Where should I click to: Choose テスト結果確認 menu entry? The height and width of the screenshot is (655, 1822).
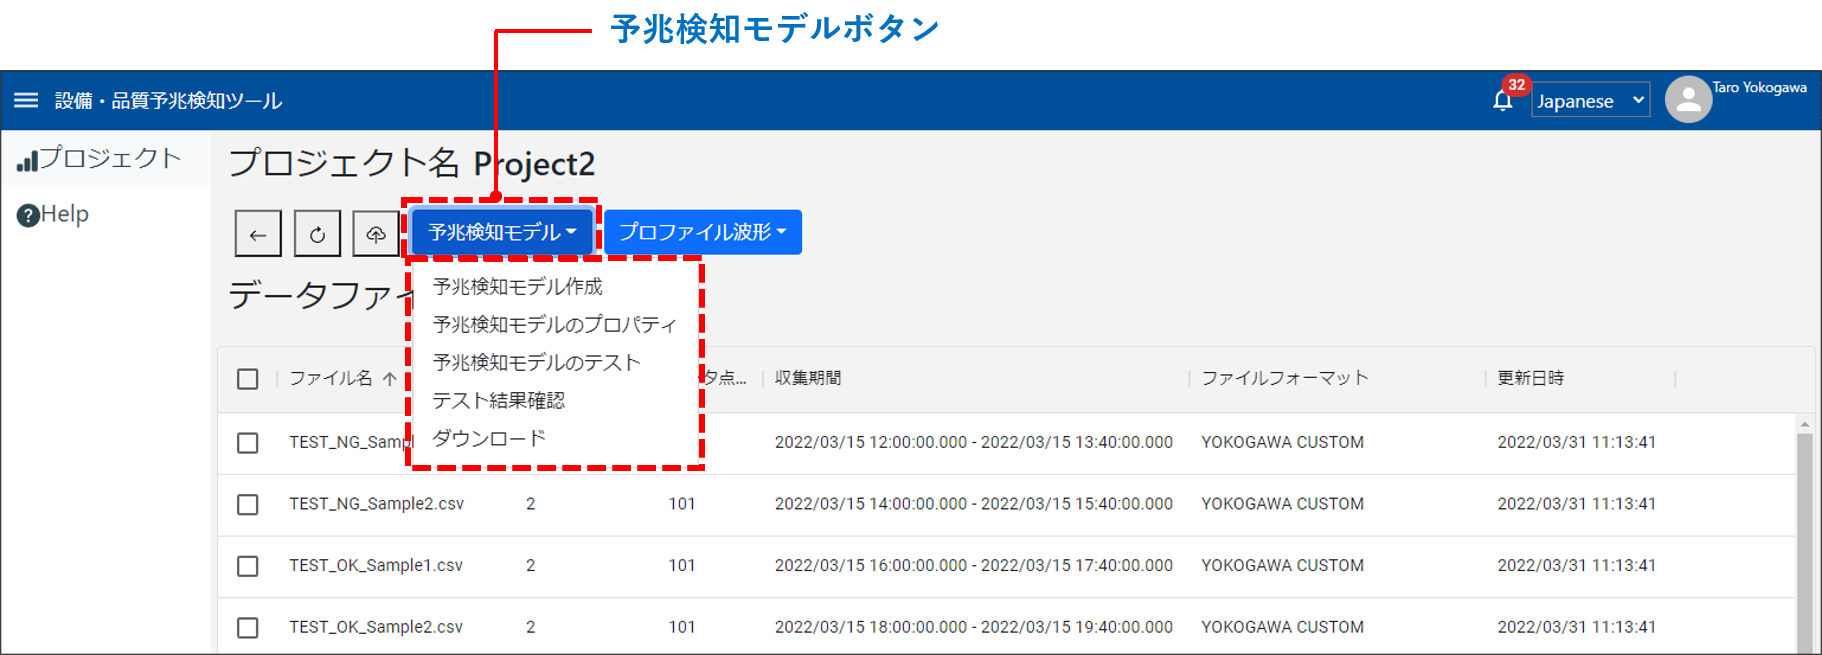click(499, 401)
